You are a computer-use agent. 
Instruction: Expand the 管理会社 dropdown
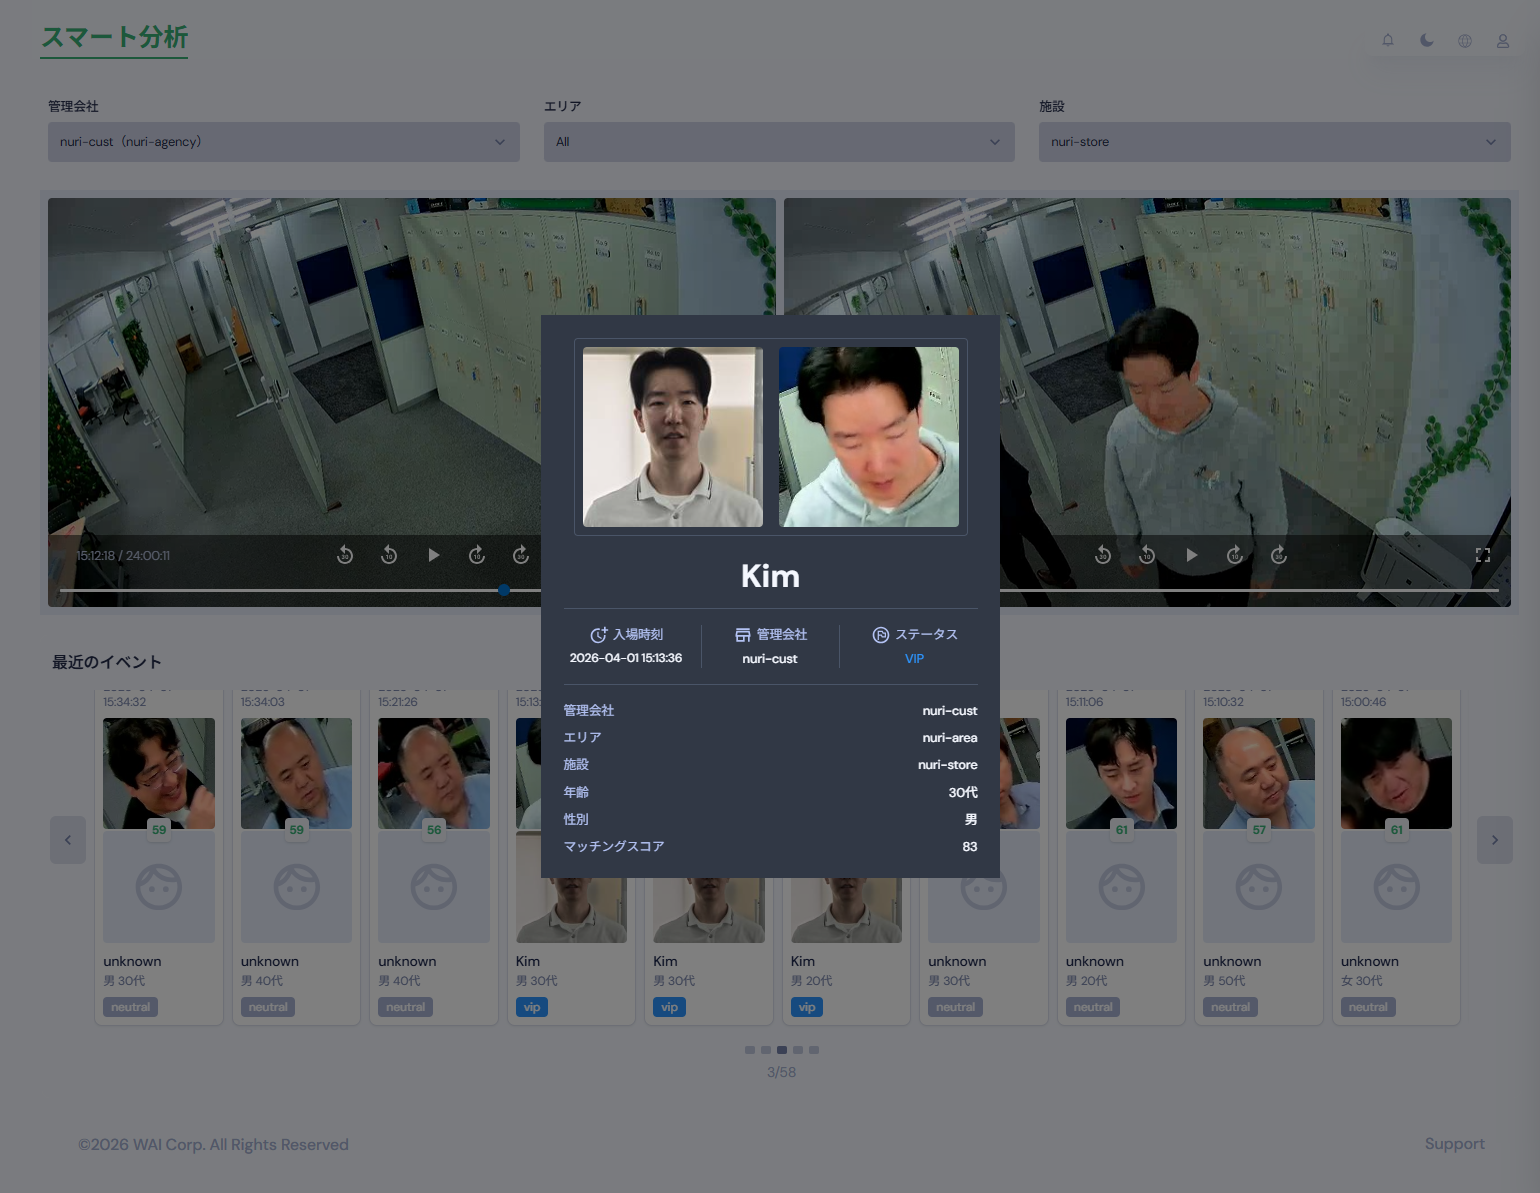coord(284,142)
